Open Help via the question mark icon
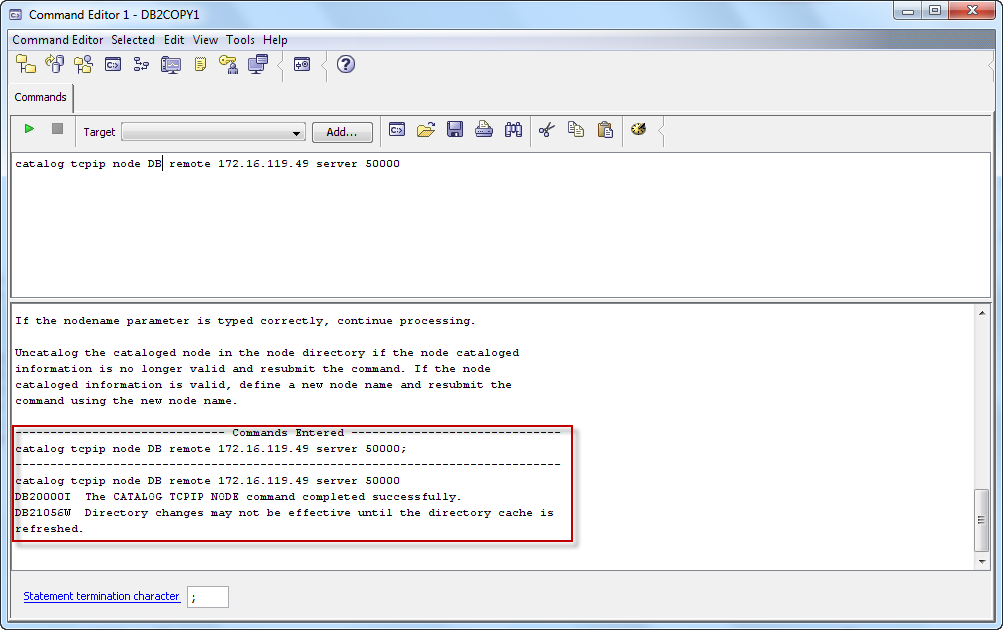 pos(346,65)
